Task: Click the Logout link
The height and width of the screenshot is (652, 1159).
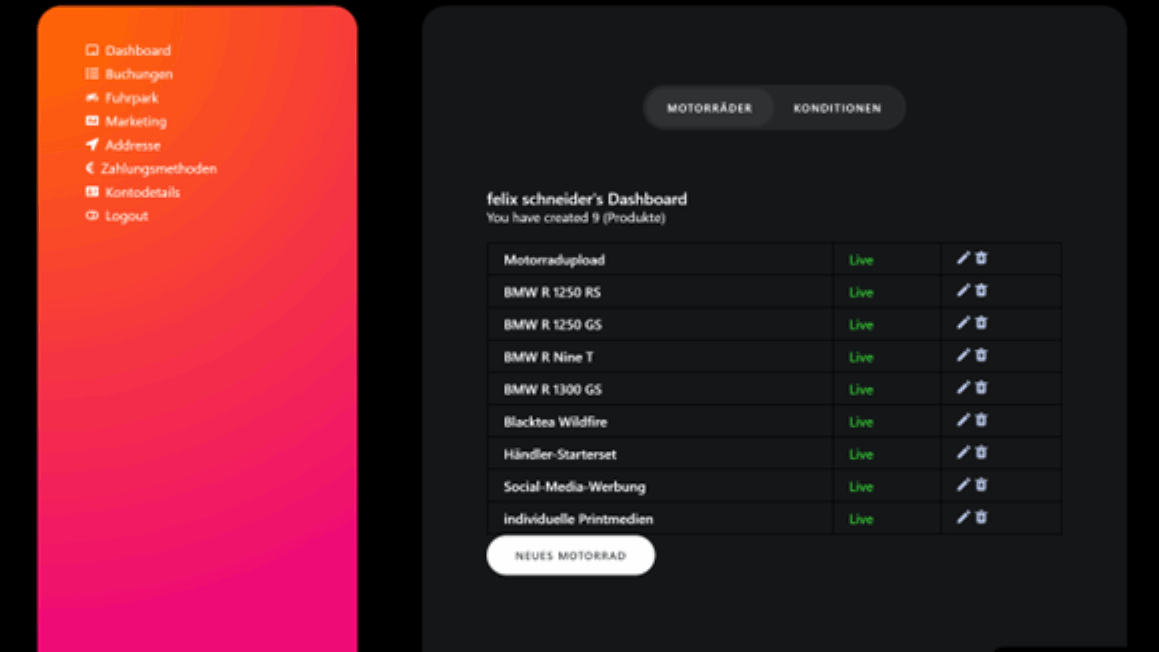Action: tap(126, 216)
